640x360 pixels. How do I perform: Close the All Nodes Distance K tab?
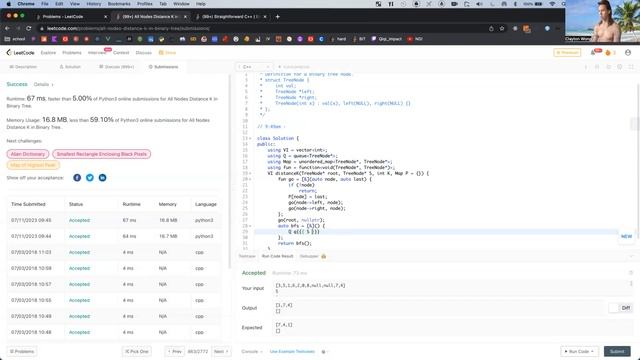[x=185, y=17]
